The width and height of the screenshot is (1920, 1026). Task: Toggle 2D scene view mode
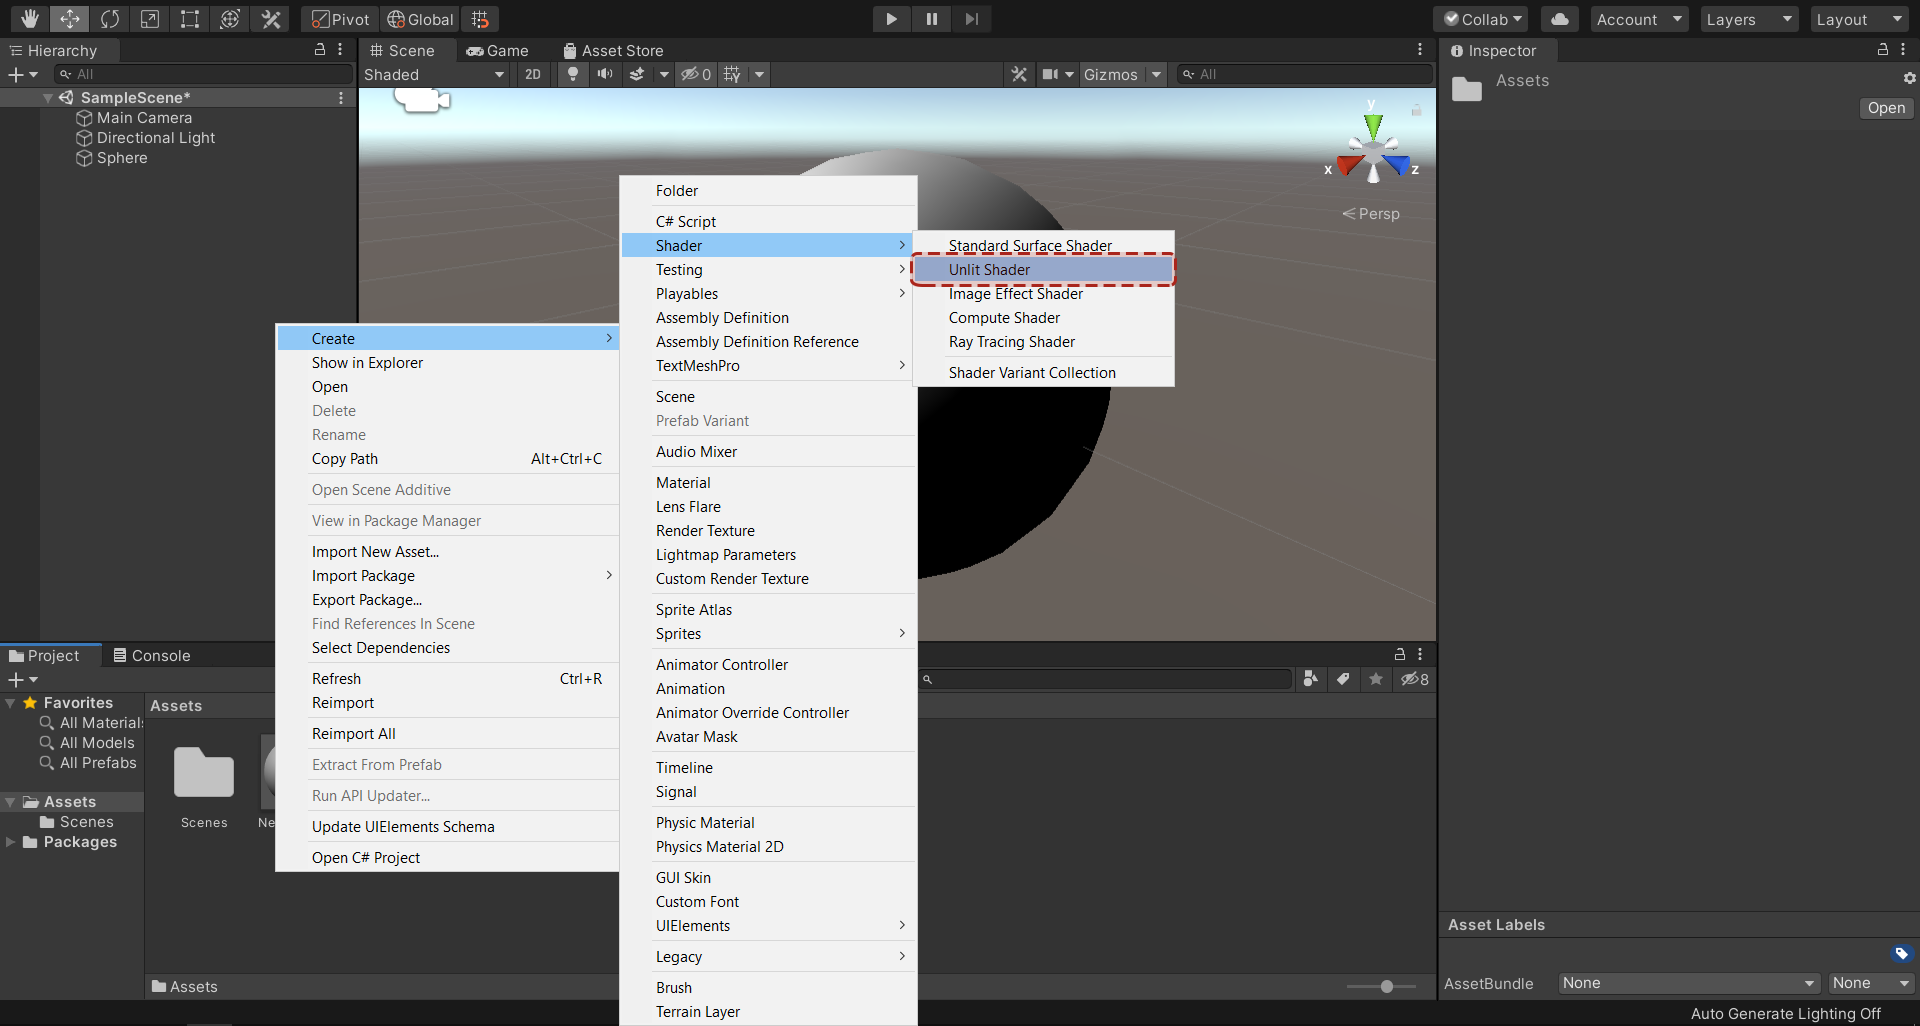[x=533, y=74]
